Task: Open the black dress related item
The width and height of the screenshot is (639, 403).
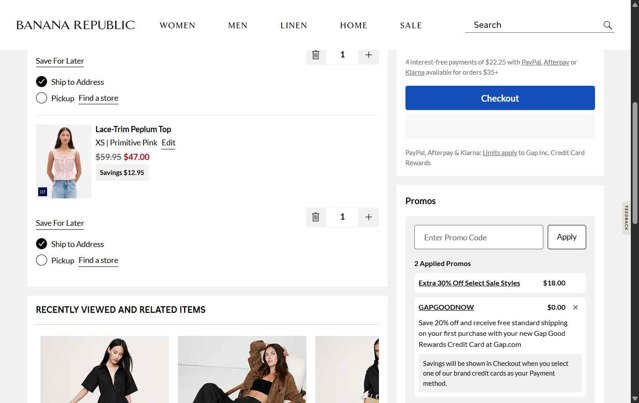Action: click(x=104, y=369)
